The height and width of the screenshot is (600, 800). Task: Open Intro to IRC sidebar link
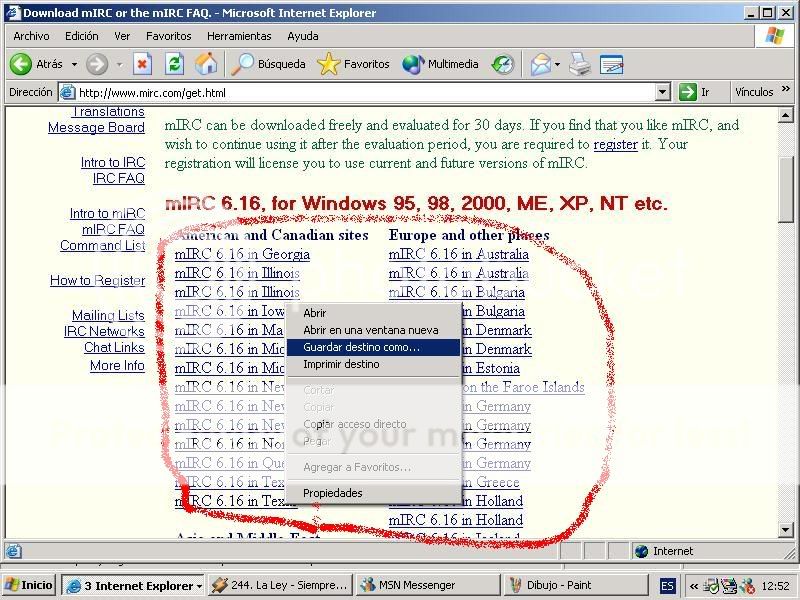tap(113, 162)
